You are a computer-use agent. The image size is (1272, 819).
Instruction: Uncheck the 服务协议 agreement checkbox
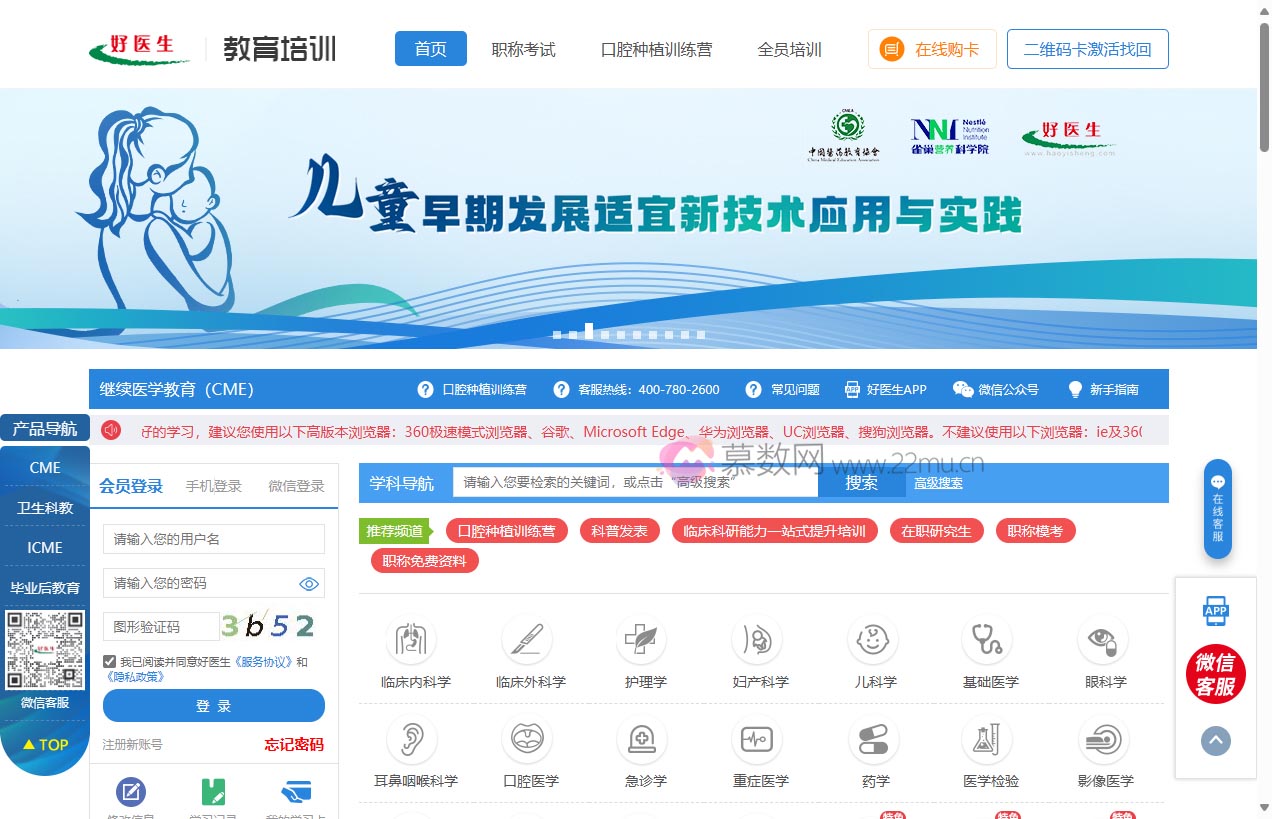pyautogui.click(x=108, y=660)
